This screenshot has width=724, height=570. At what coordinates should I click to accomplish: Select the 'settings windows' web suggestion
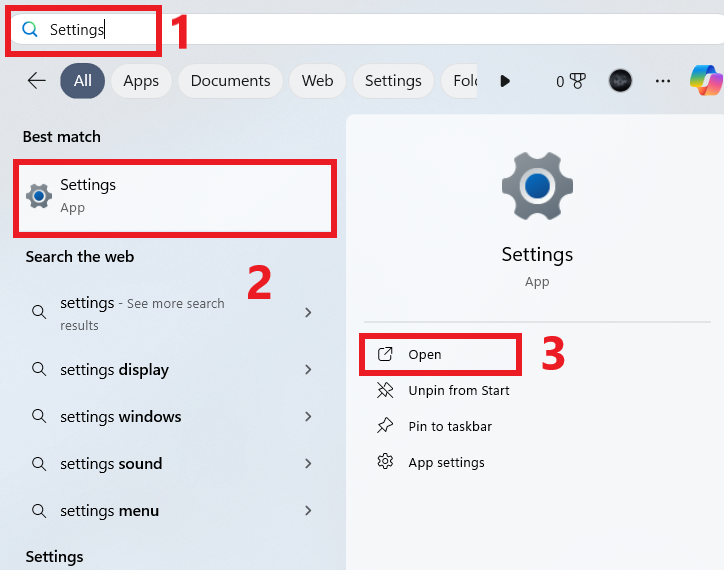pyautogui.click(x=121, y=417)
